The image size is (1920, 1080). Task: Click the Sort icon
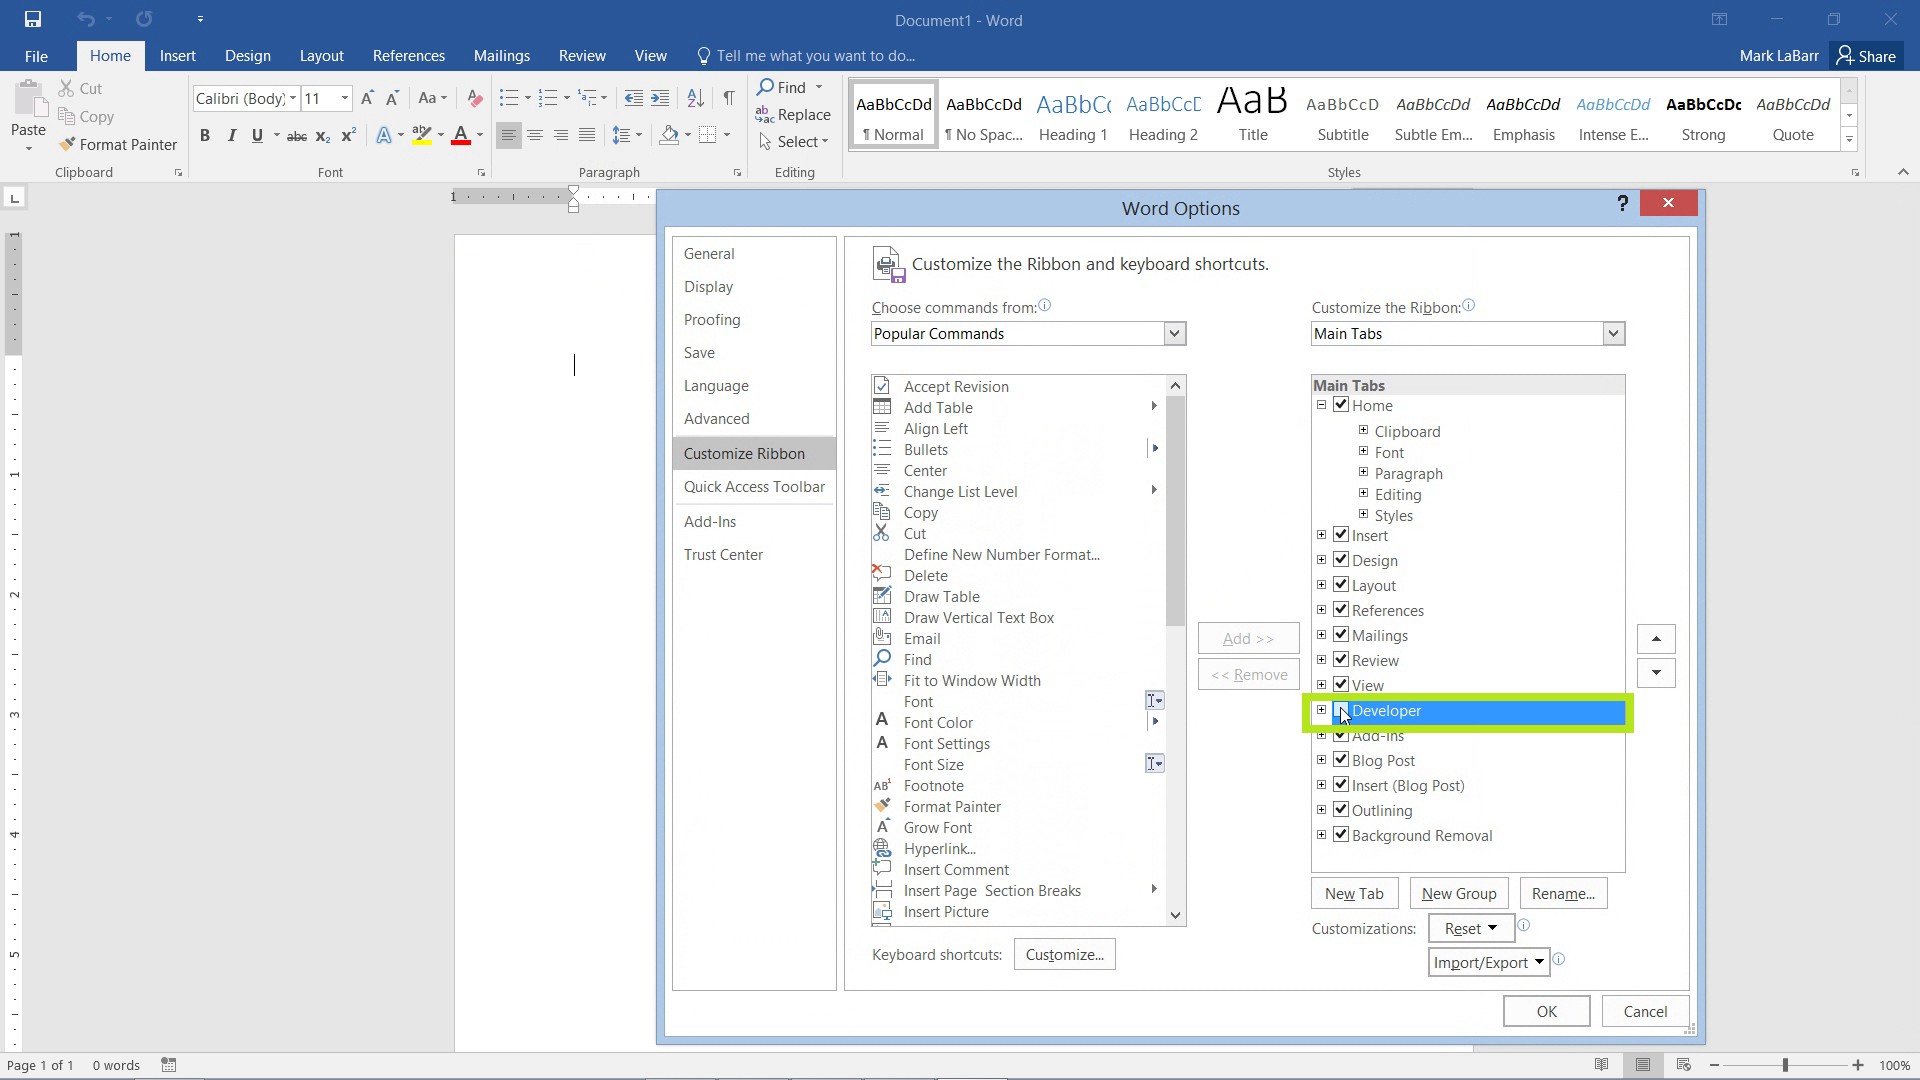click(x=695, y=98)
